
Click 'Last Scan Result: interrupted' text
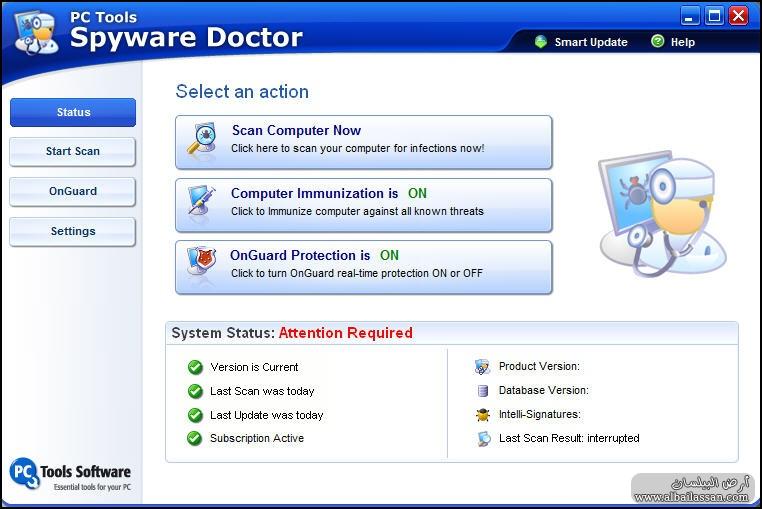coord(569,439)
